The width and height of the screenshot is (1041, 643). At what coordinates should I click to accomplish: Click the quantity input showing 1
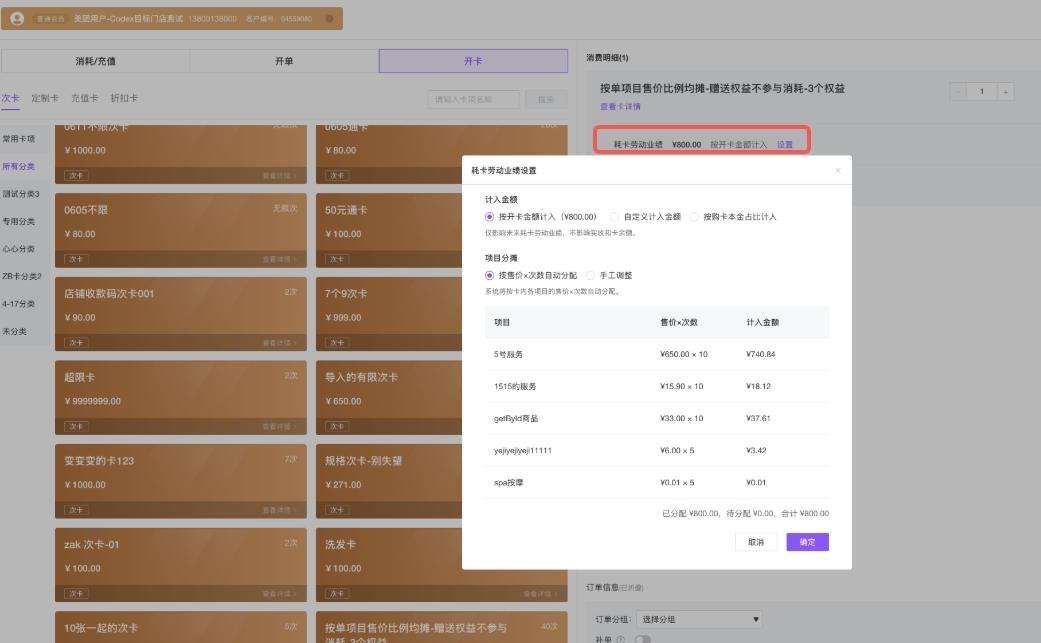pyautogui.click(x=982, y=92)
